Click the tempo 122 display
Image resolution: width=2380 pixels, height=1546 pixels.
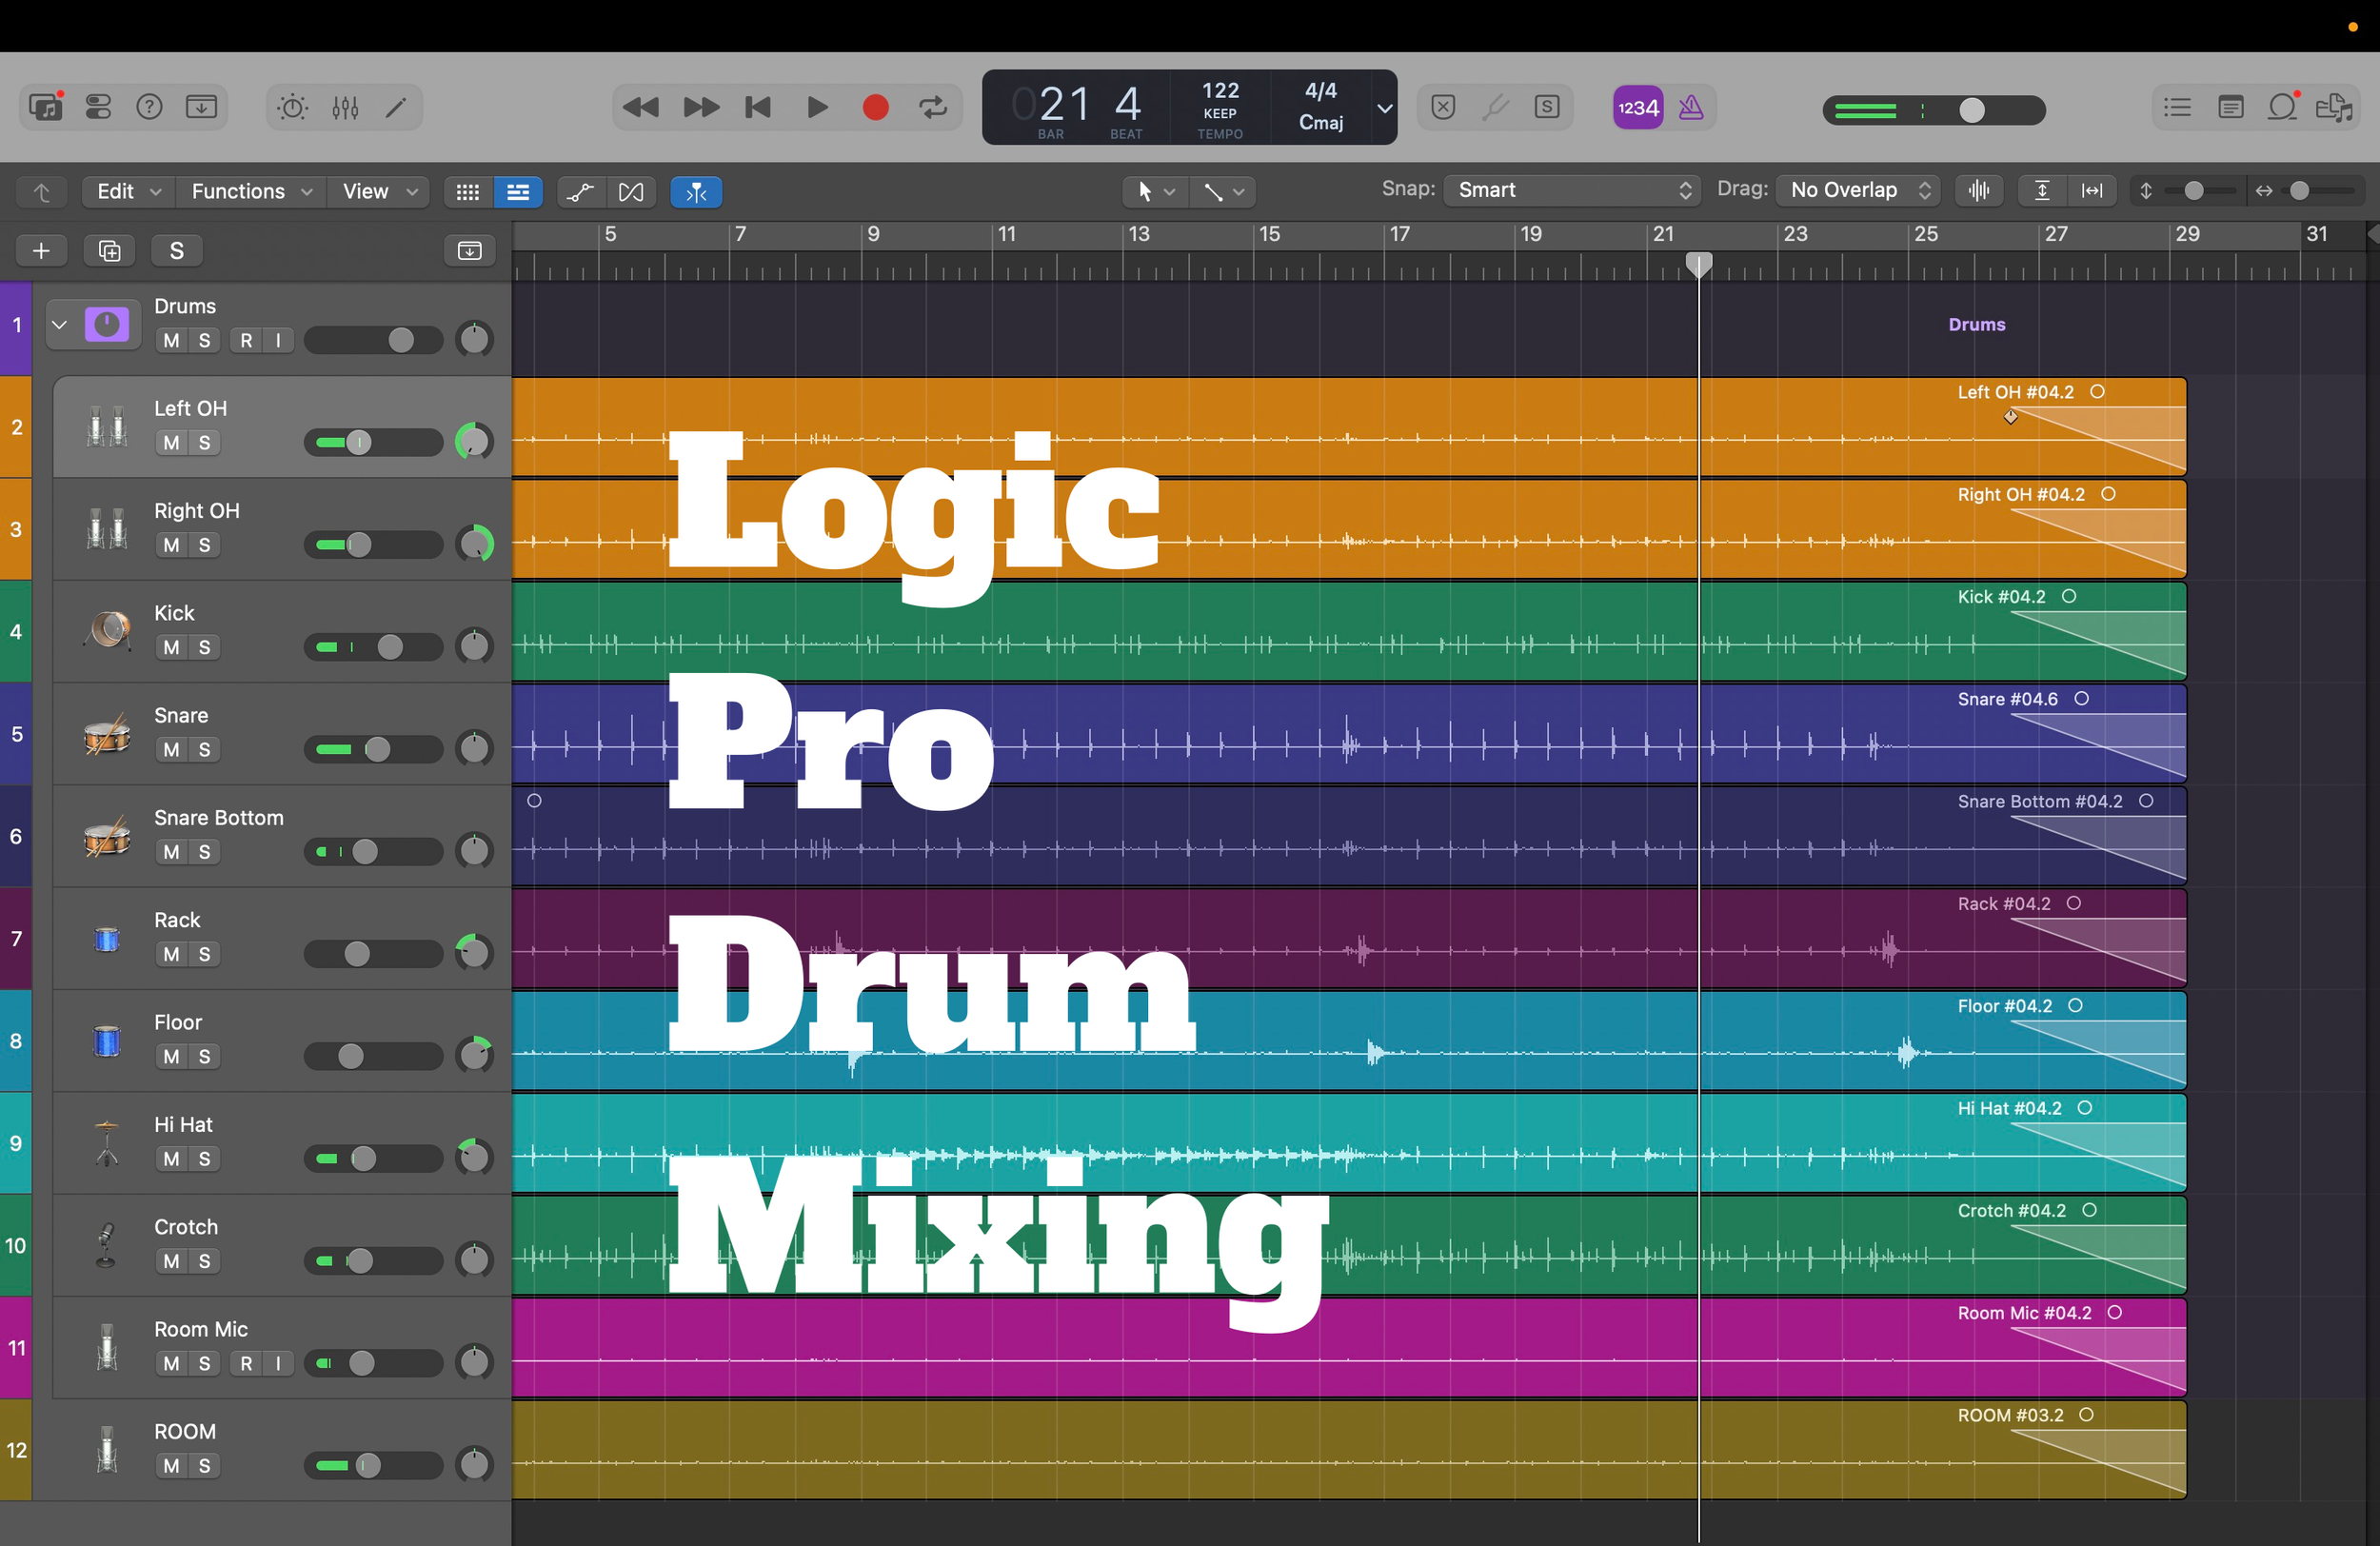pos(1220,91)
